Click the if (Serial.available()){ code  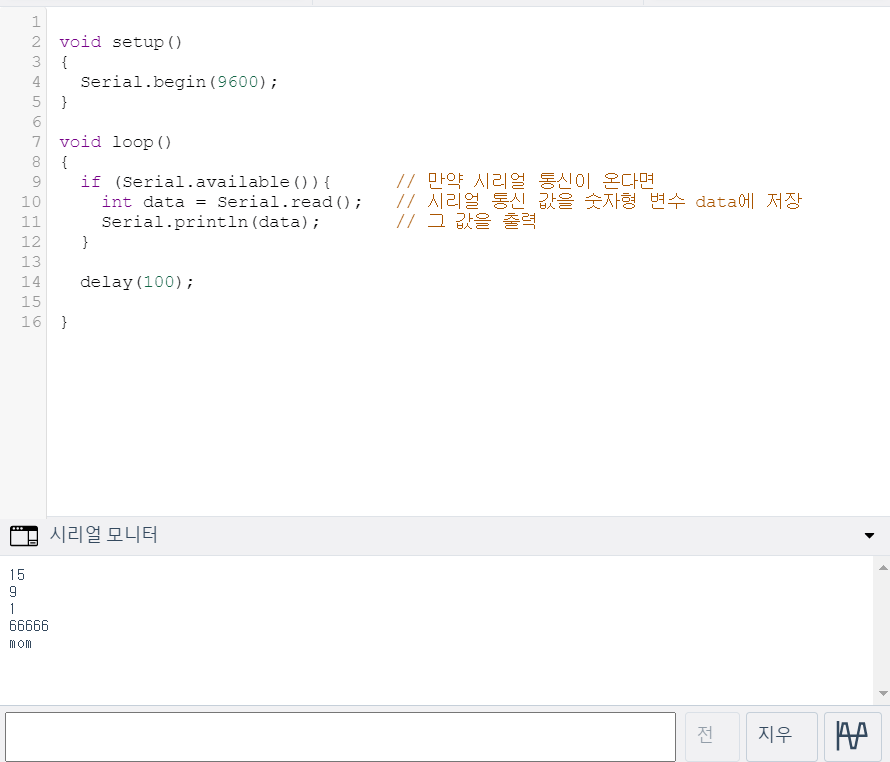[205, 182]
